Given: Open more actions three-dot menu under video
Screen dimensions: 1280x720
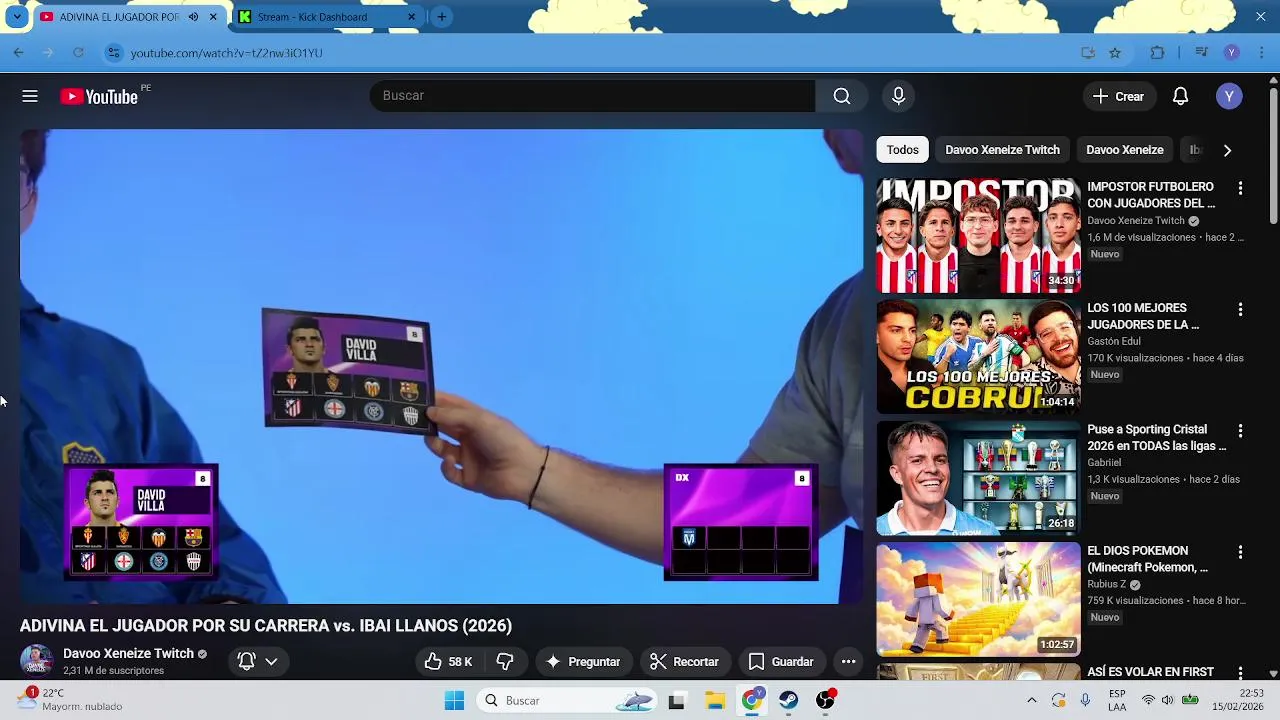Looking at the screenshot, I should coord(848,662).
